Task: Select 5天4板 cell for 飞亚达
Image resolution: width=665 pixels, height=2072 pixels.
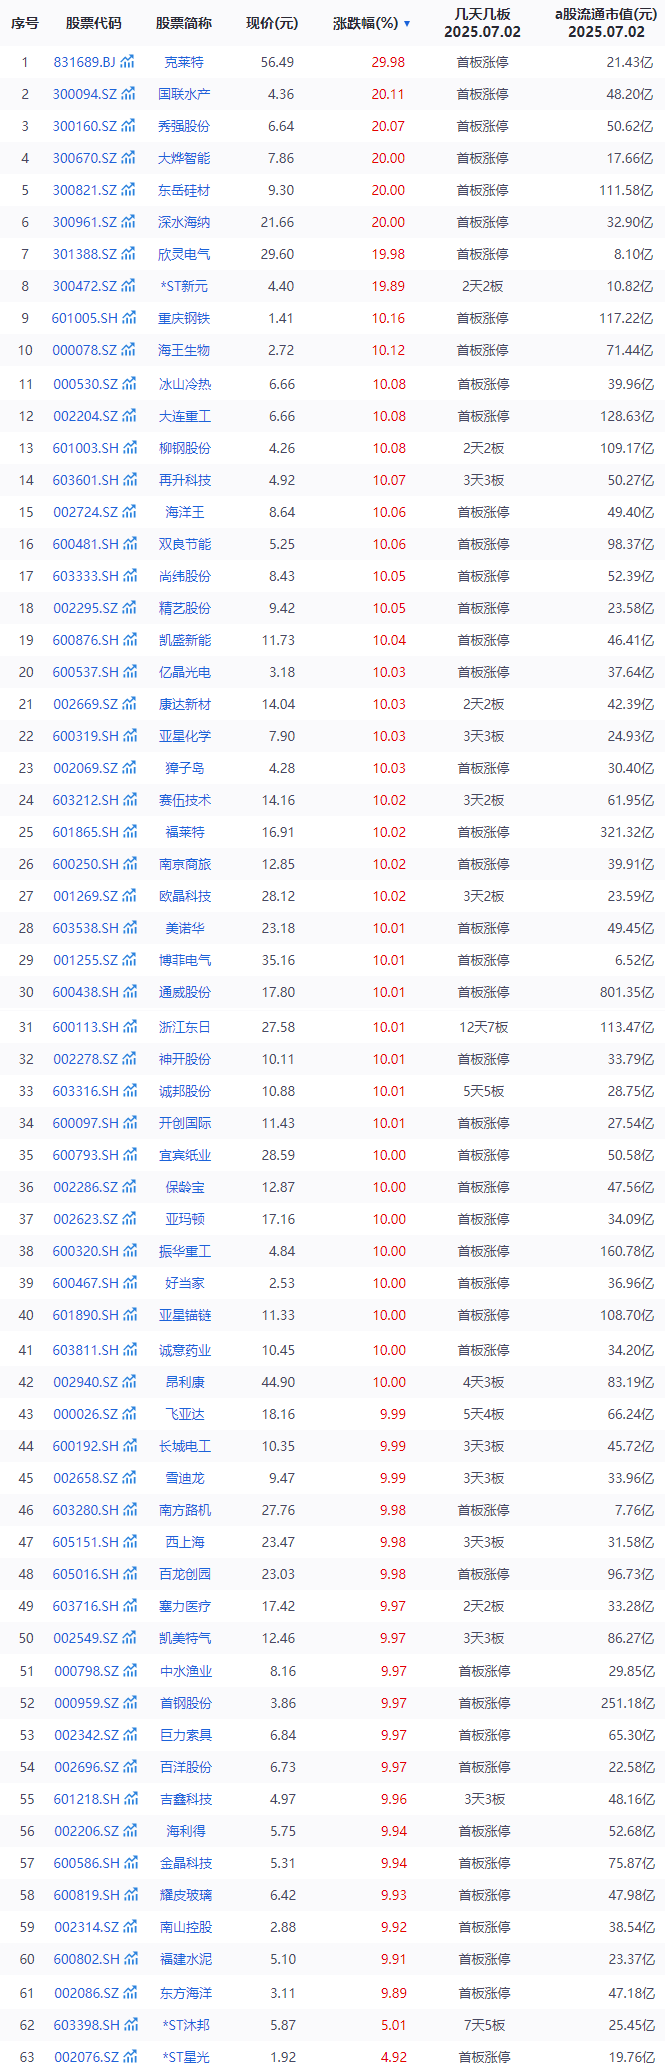Action: pos(484,1414)
